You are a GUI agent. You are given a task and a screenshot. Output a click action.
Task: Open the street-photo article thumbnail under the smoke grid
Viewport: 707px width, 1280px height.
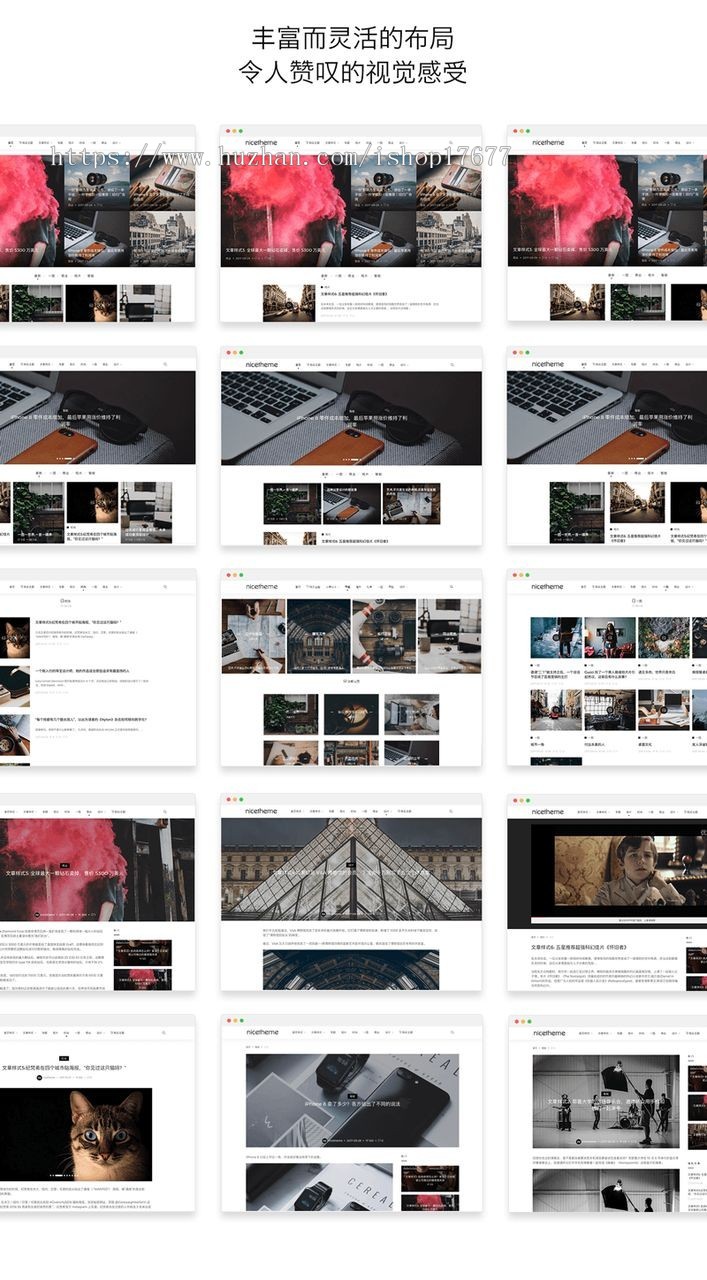click(289, 303)
